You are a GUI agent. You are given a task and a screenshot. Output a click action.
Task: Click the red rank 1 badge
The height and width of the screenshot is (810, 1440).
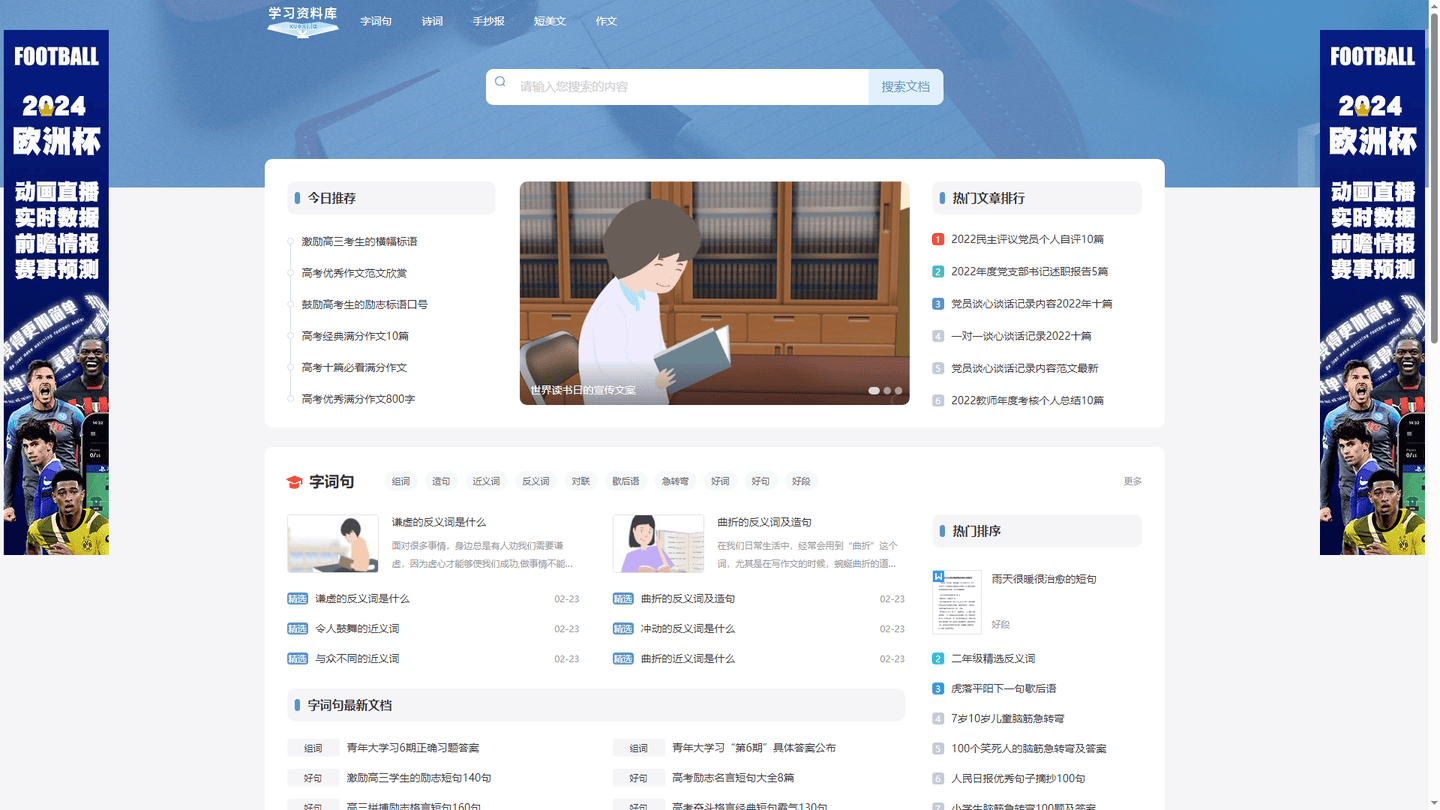(938, 239)
